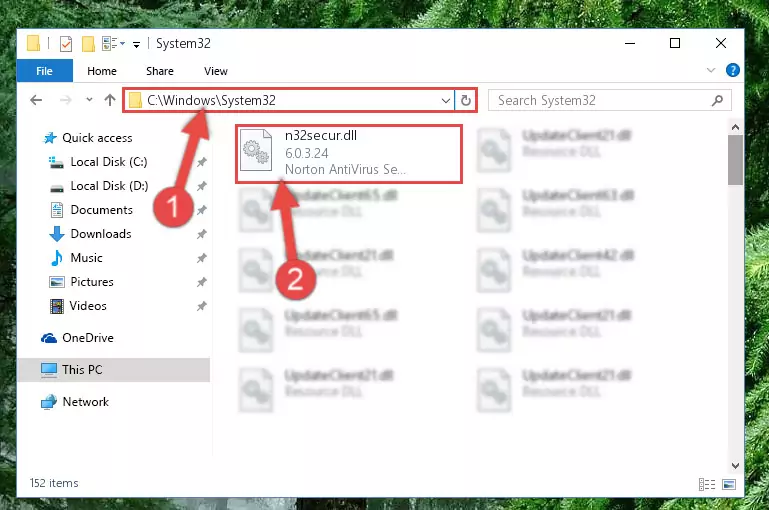Click the folder icon in the title bar
Image resolution: width=769 pixels, height=510 pixels.
pos(33,43)
